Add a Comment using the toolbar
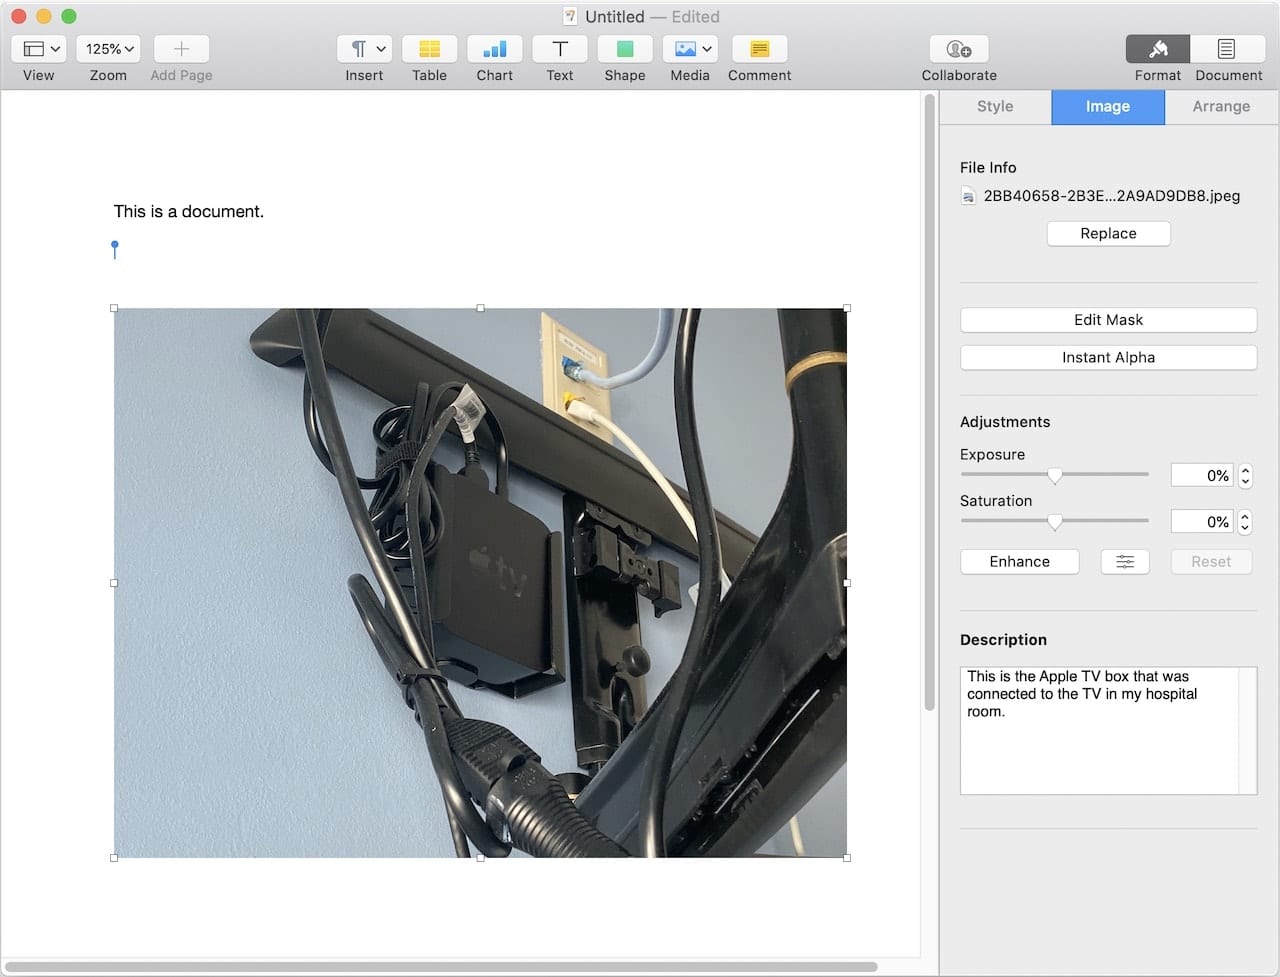Image resolution: width=1280 pixels, height=977 pixels. (759, 49)
